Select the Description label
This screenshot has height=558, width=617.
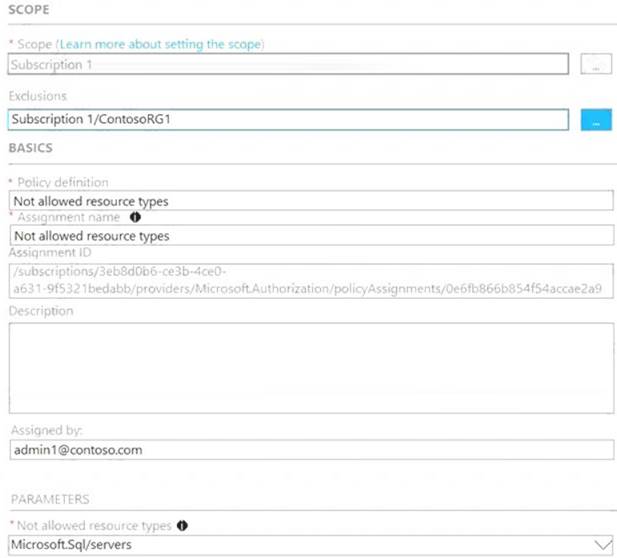[x=41, y=311]
